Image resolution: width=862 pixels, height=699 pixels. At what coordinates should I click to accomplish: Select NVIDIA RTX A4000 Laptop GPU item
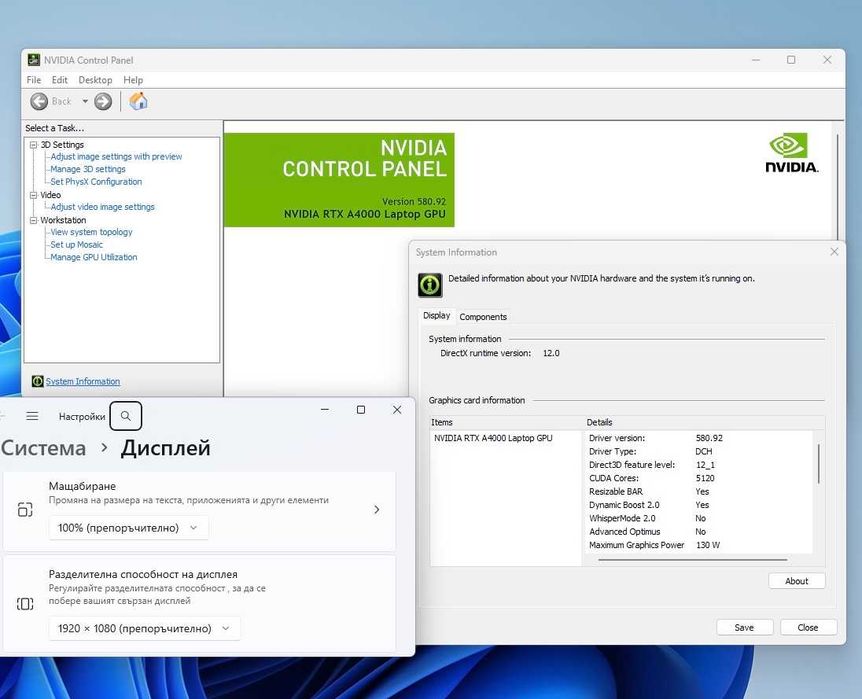[x=493, y=438]
